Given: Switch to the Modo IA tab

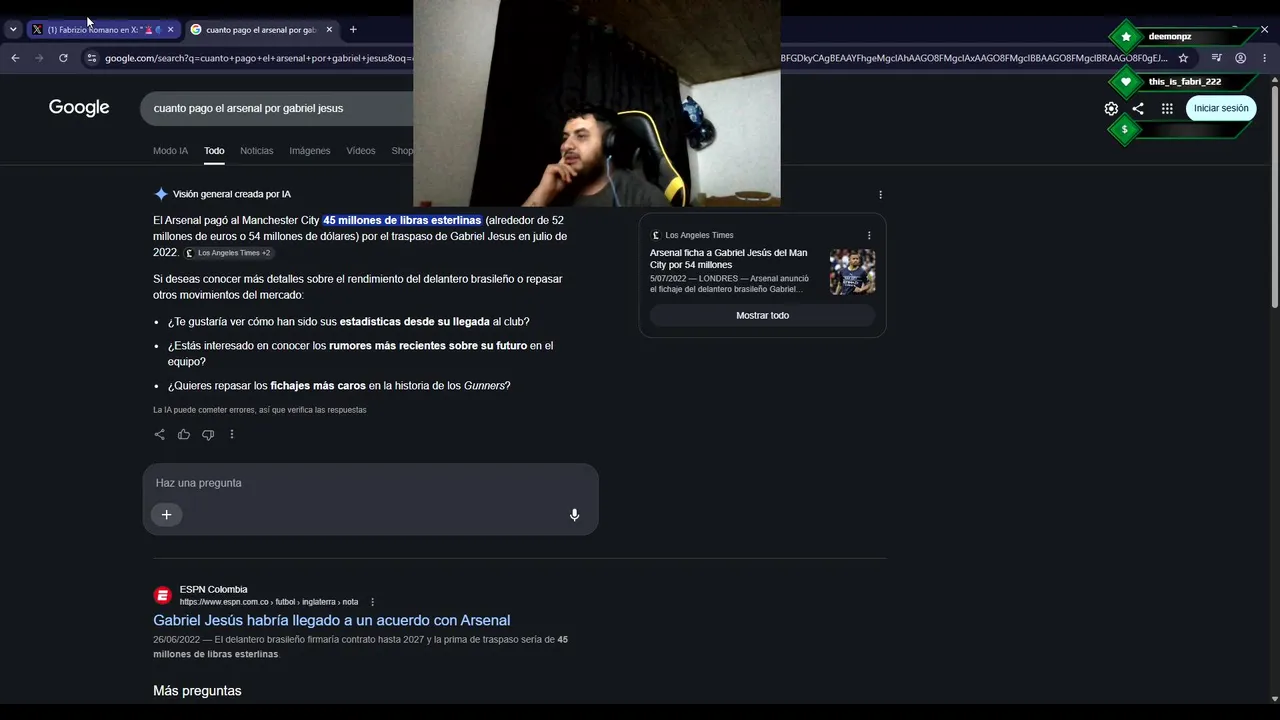Looking at the screenshot, I should click(170, 151).
